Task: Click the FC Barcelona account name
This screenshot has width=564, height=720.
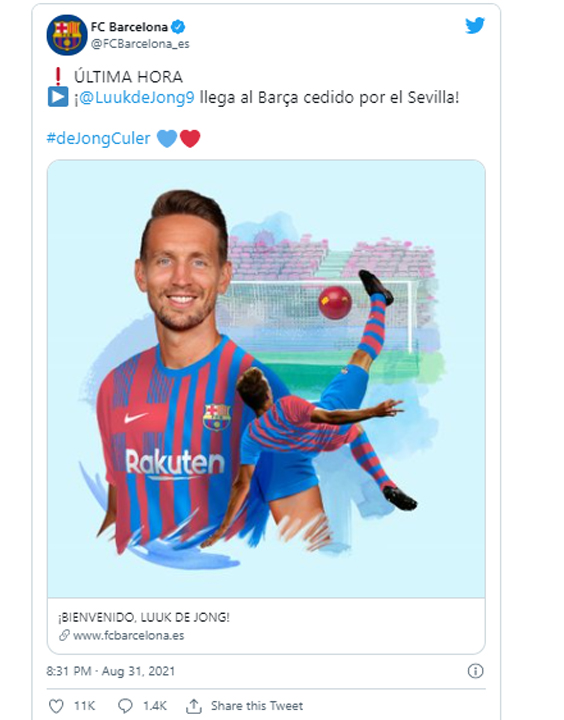Action: coord(129,27)
